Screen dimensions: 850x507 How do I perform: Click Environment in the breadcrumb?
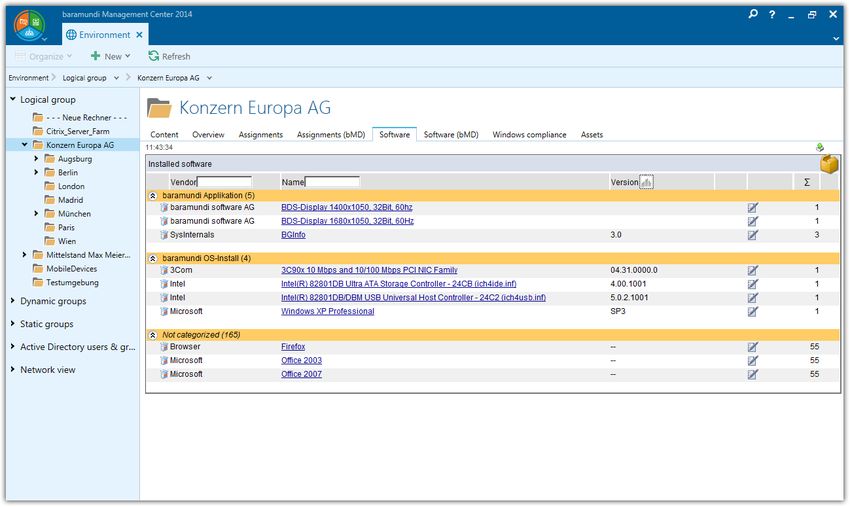click(28, 78)
